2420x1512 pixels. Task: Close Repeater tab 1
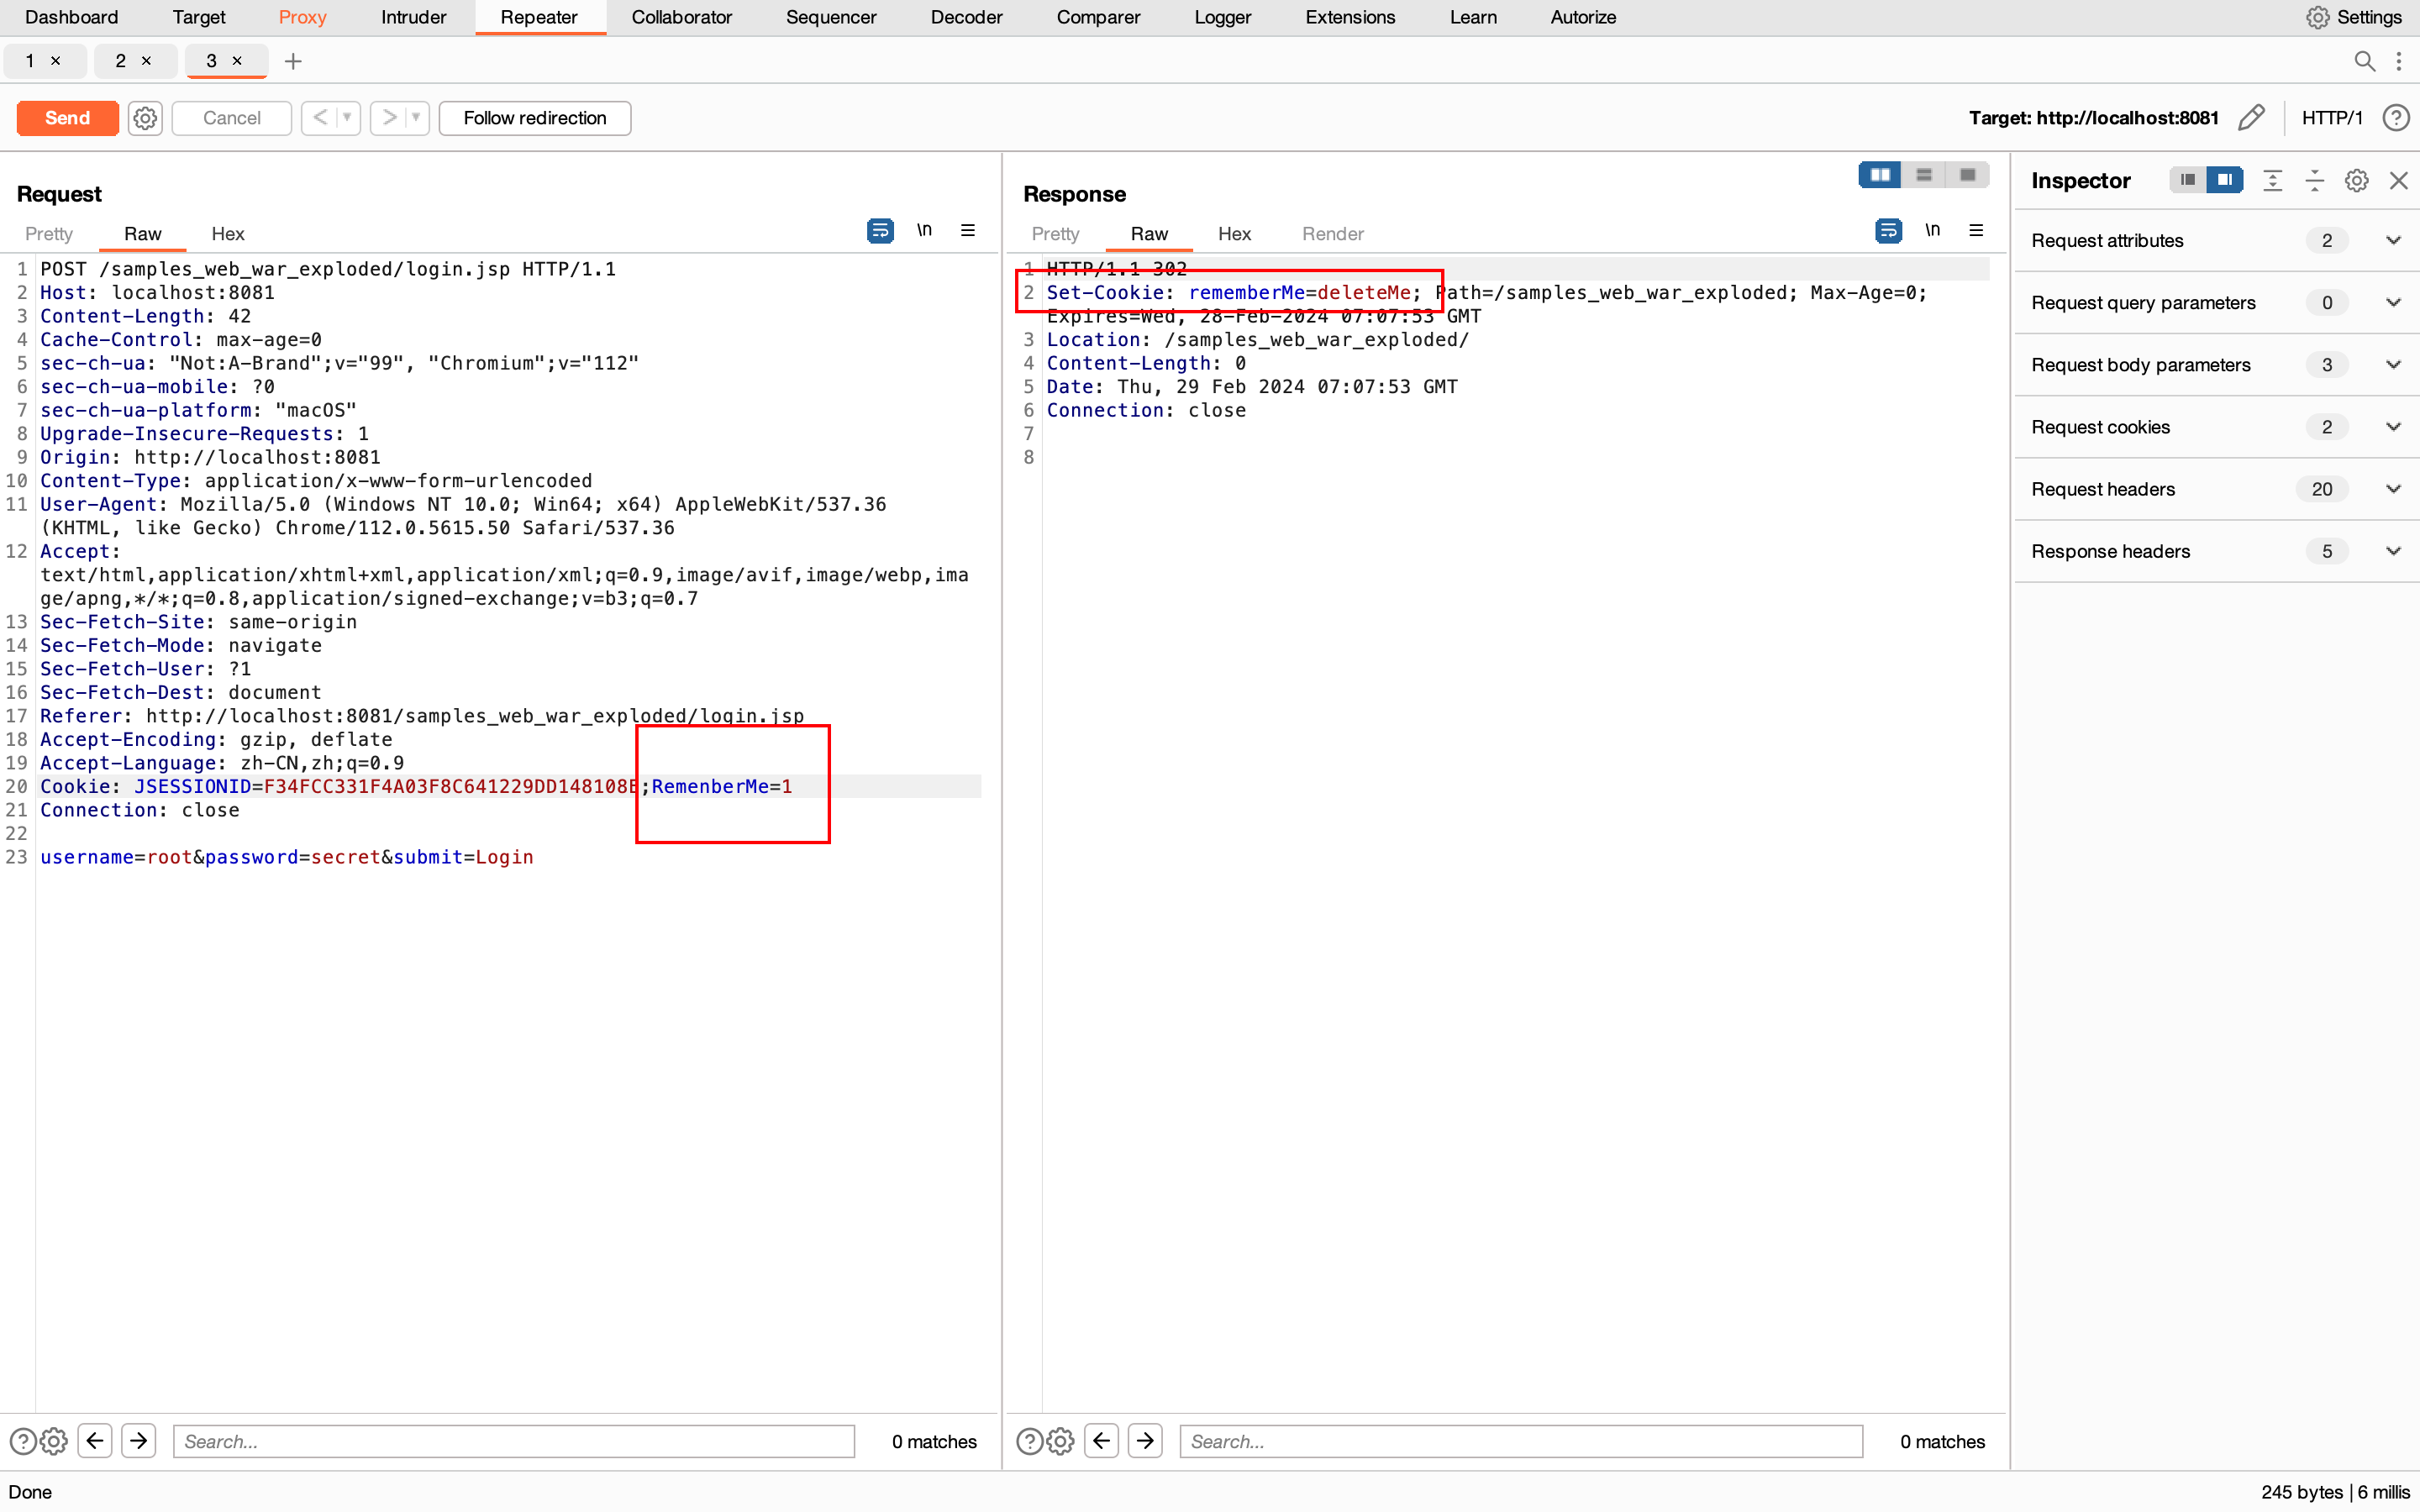56,61
